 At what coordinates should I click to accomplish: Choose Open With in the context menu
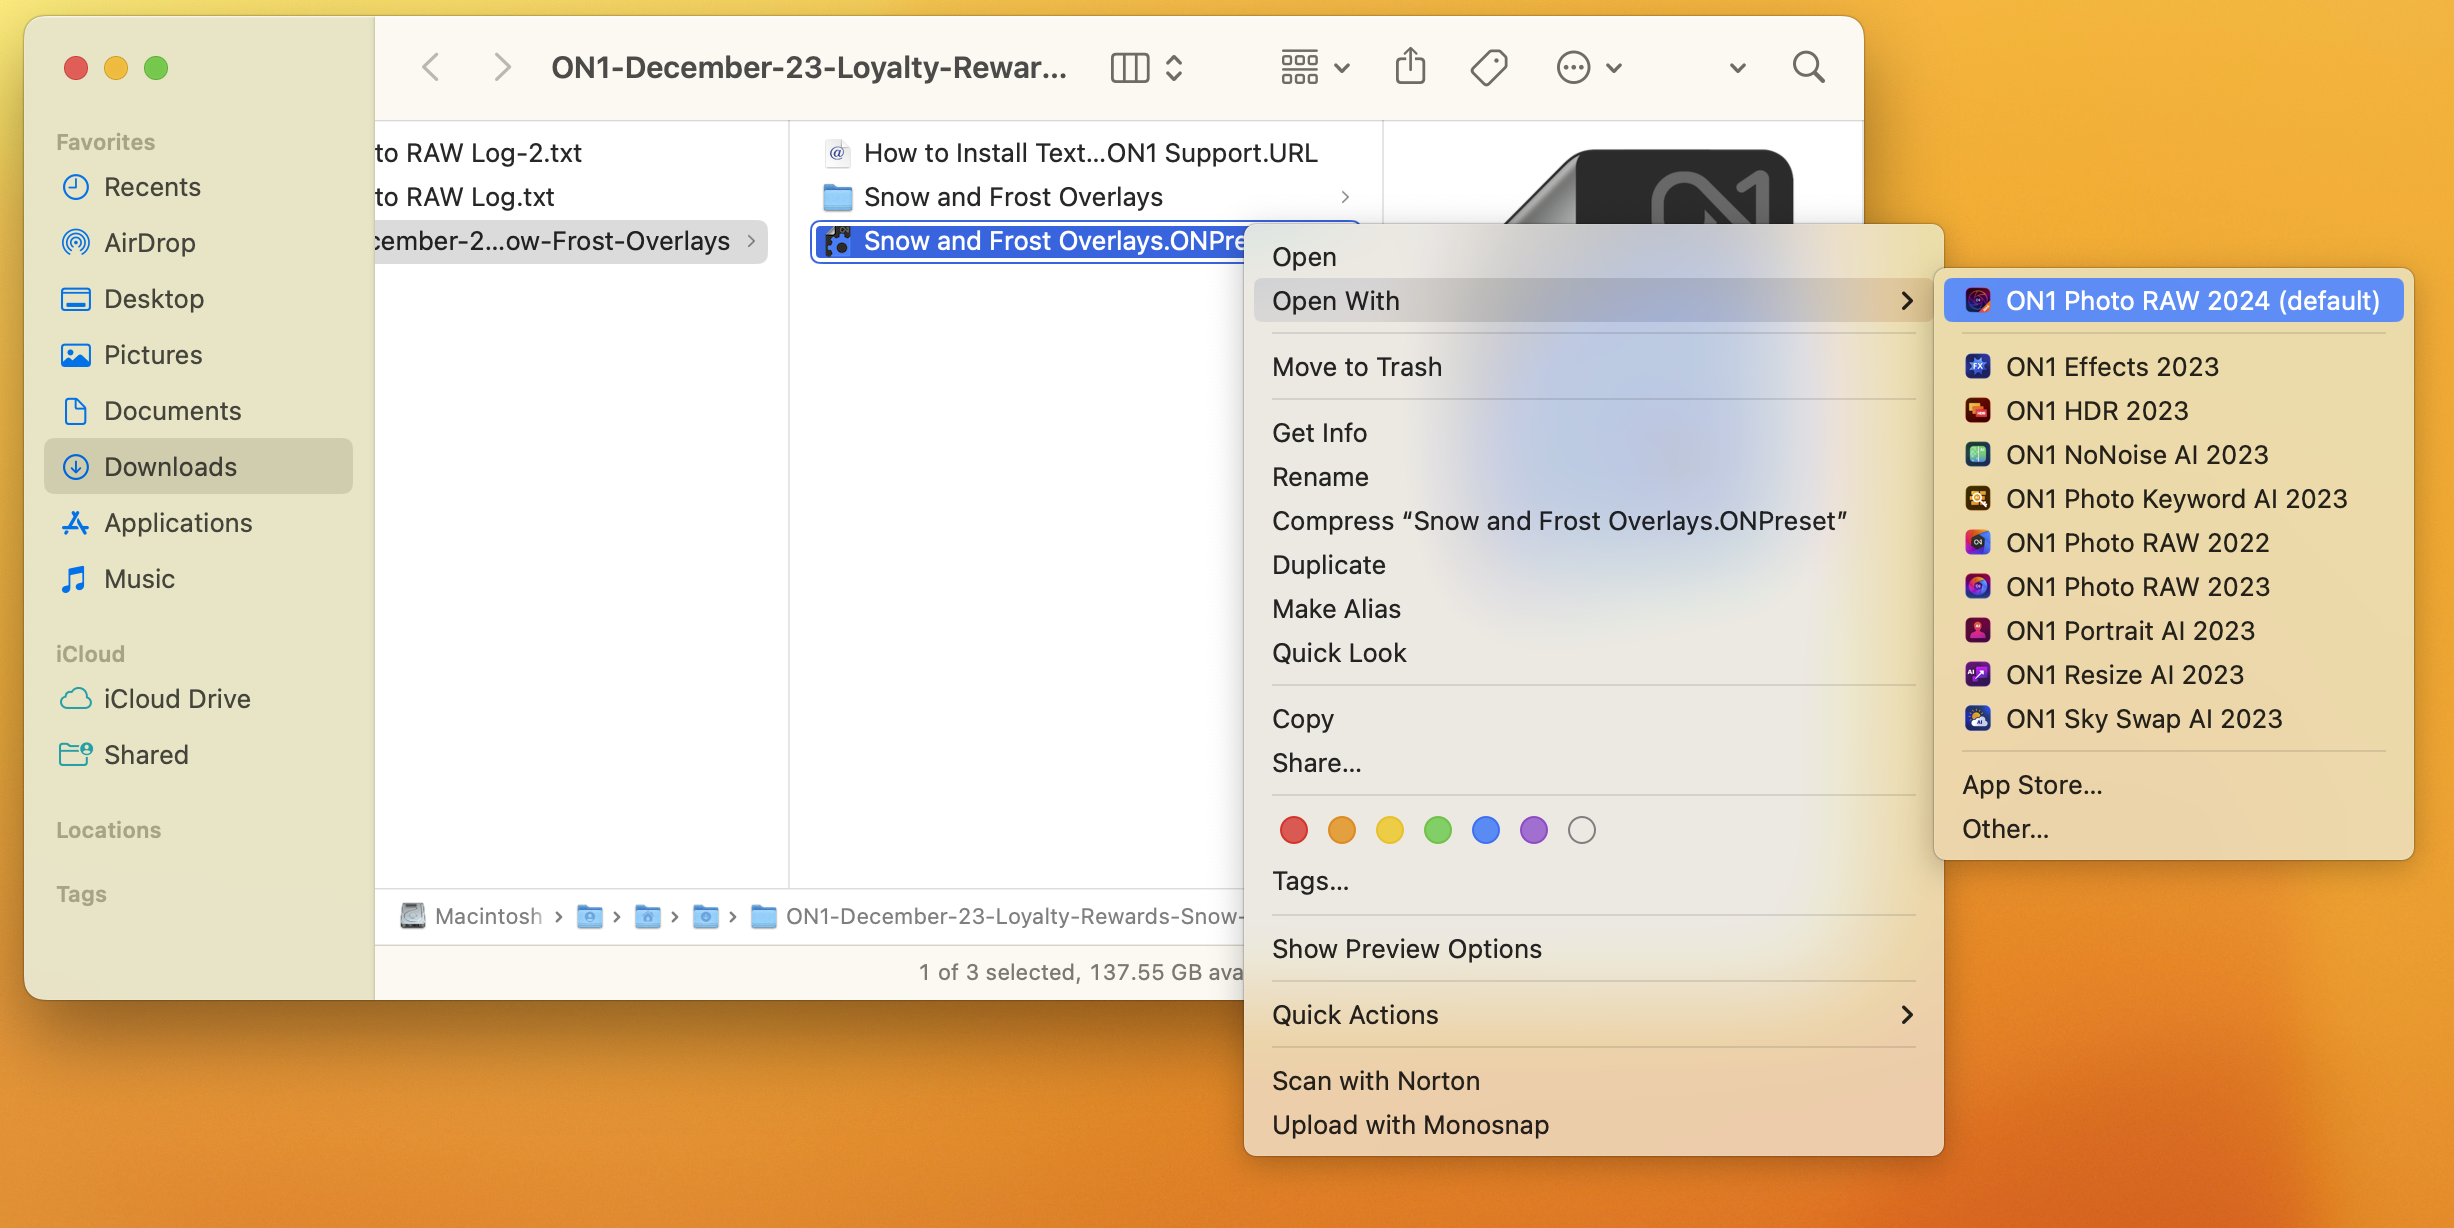(1593, 301)
